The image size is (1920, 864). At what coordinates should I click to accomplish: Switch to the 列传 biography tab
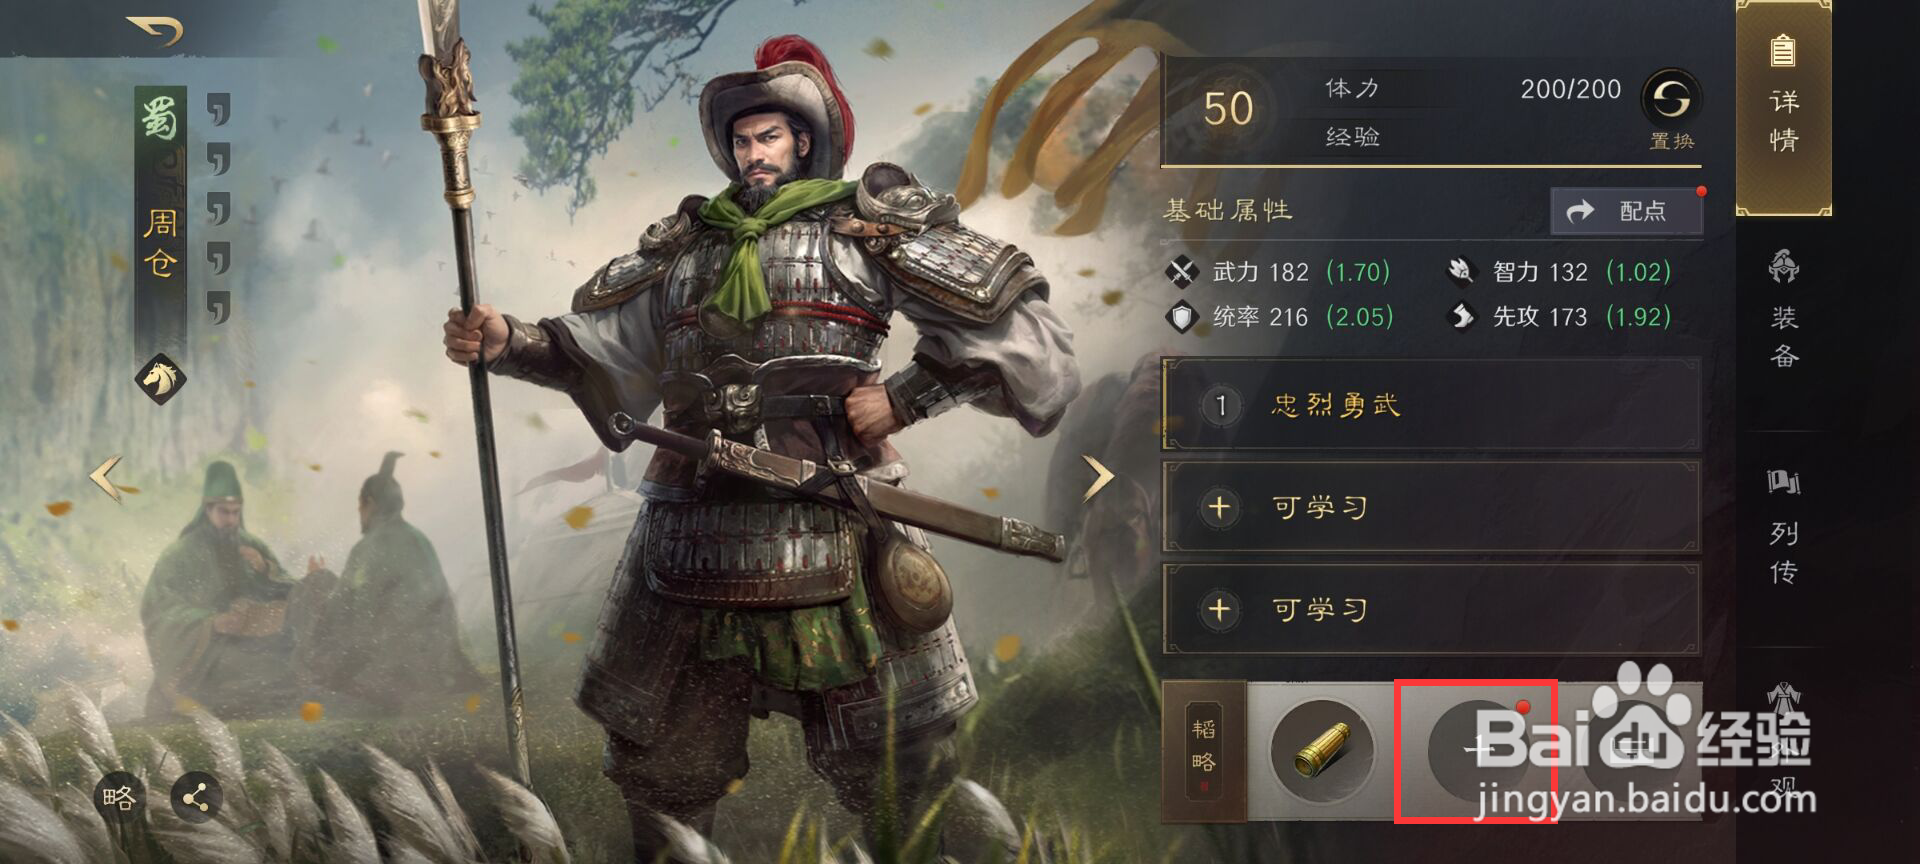[x=1783, y=527]
